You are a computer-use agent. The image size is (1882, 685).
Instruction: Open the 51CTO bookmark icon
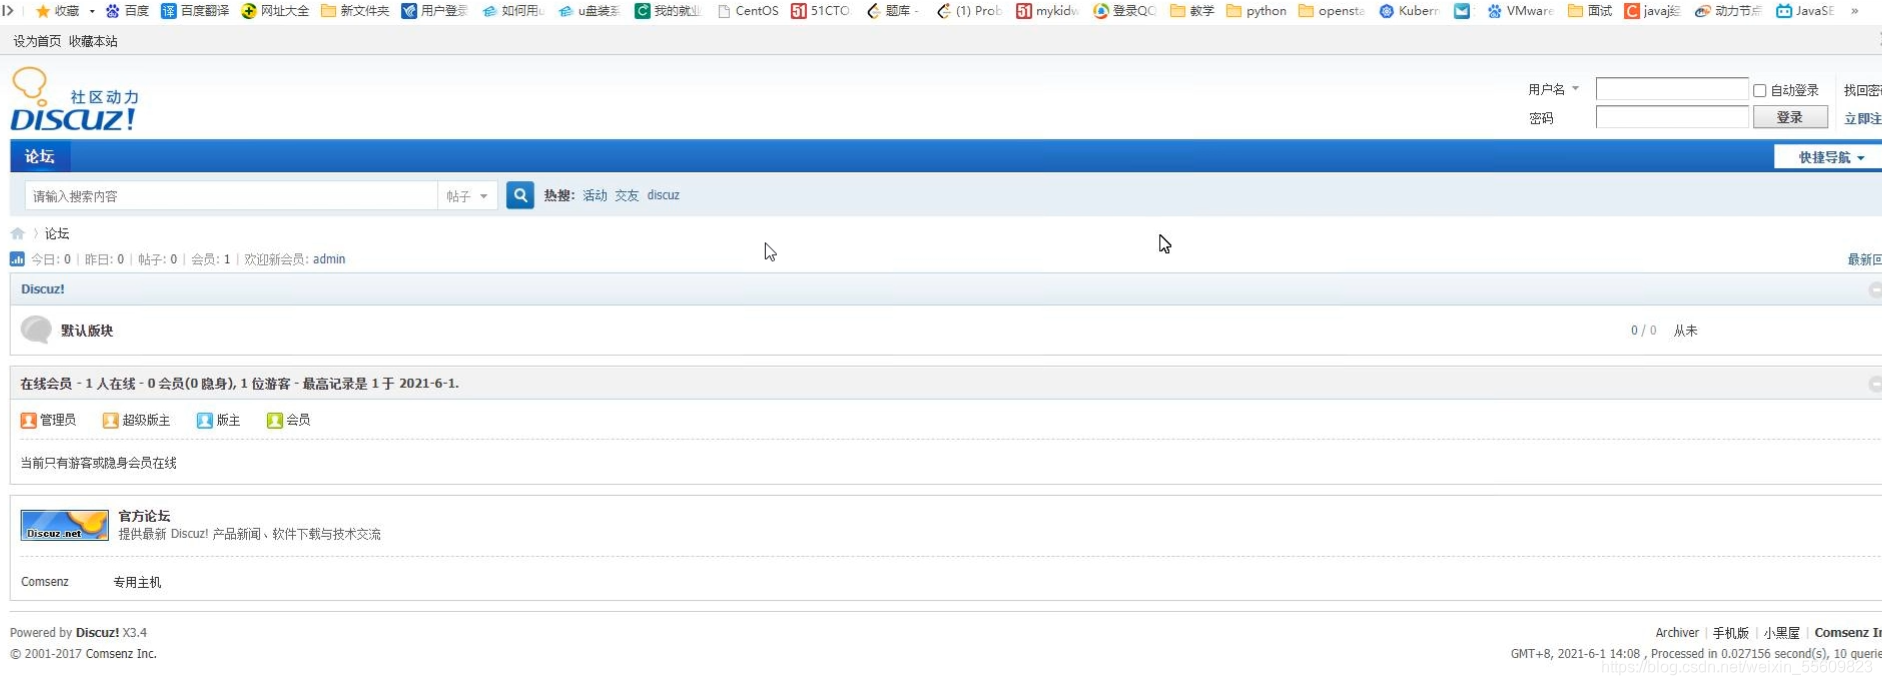coord(799,11)
